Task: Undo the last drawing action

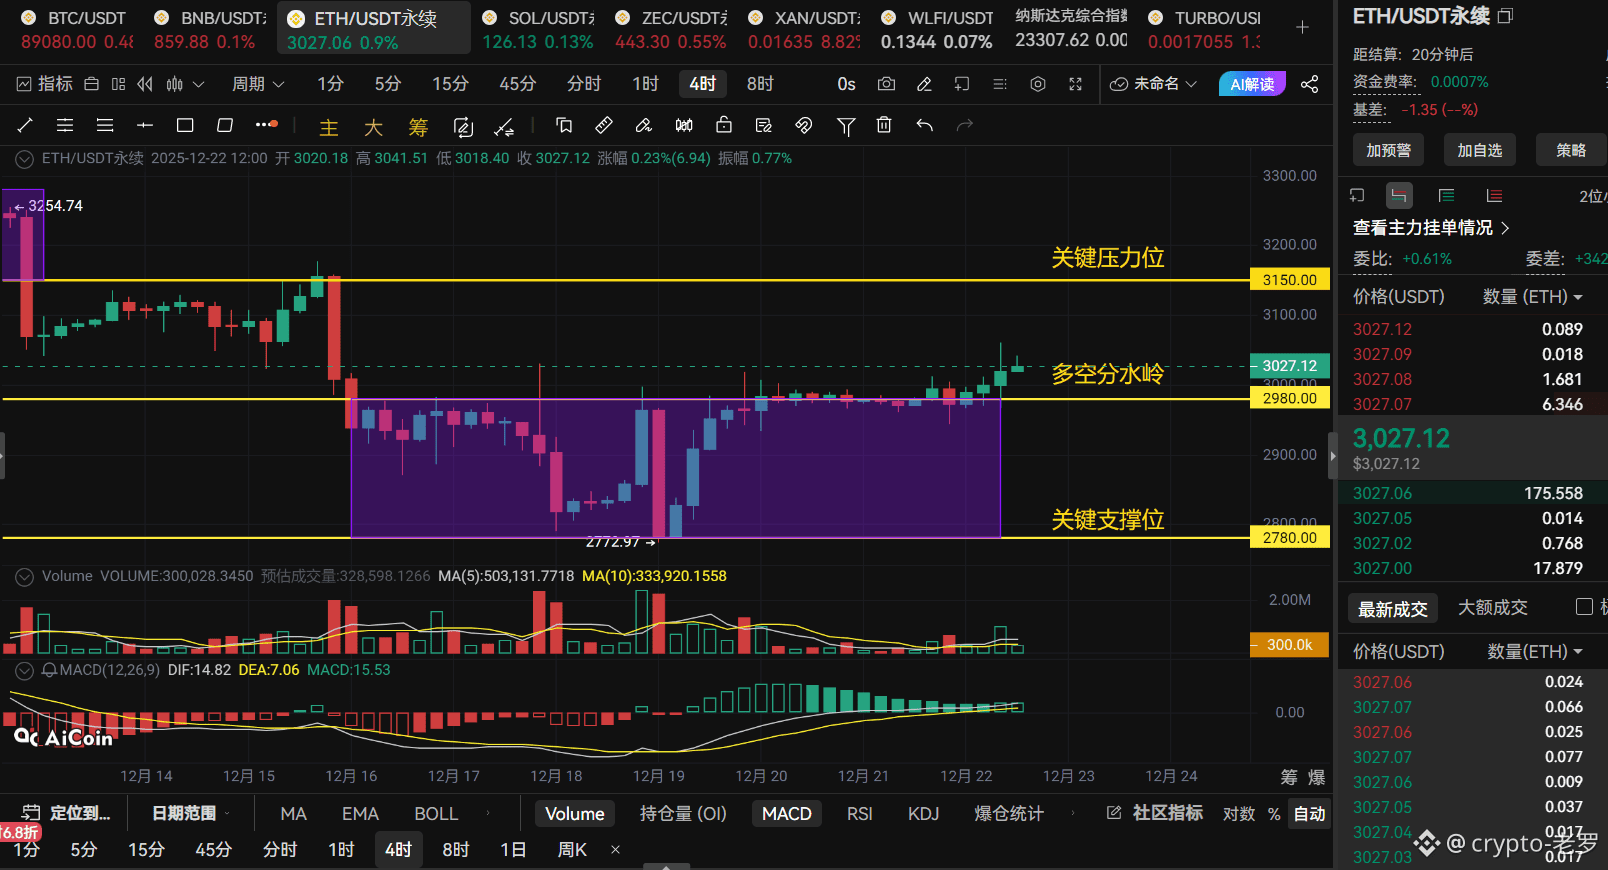Action: tap(925, 125)
